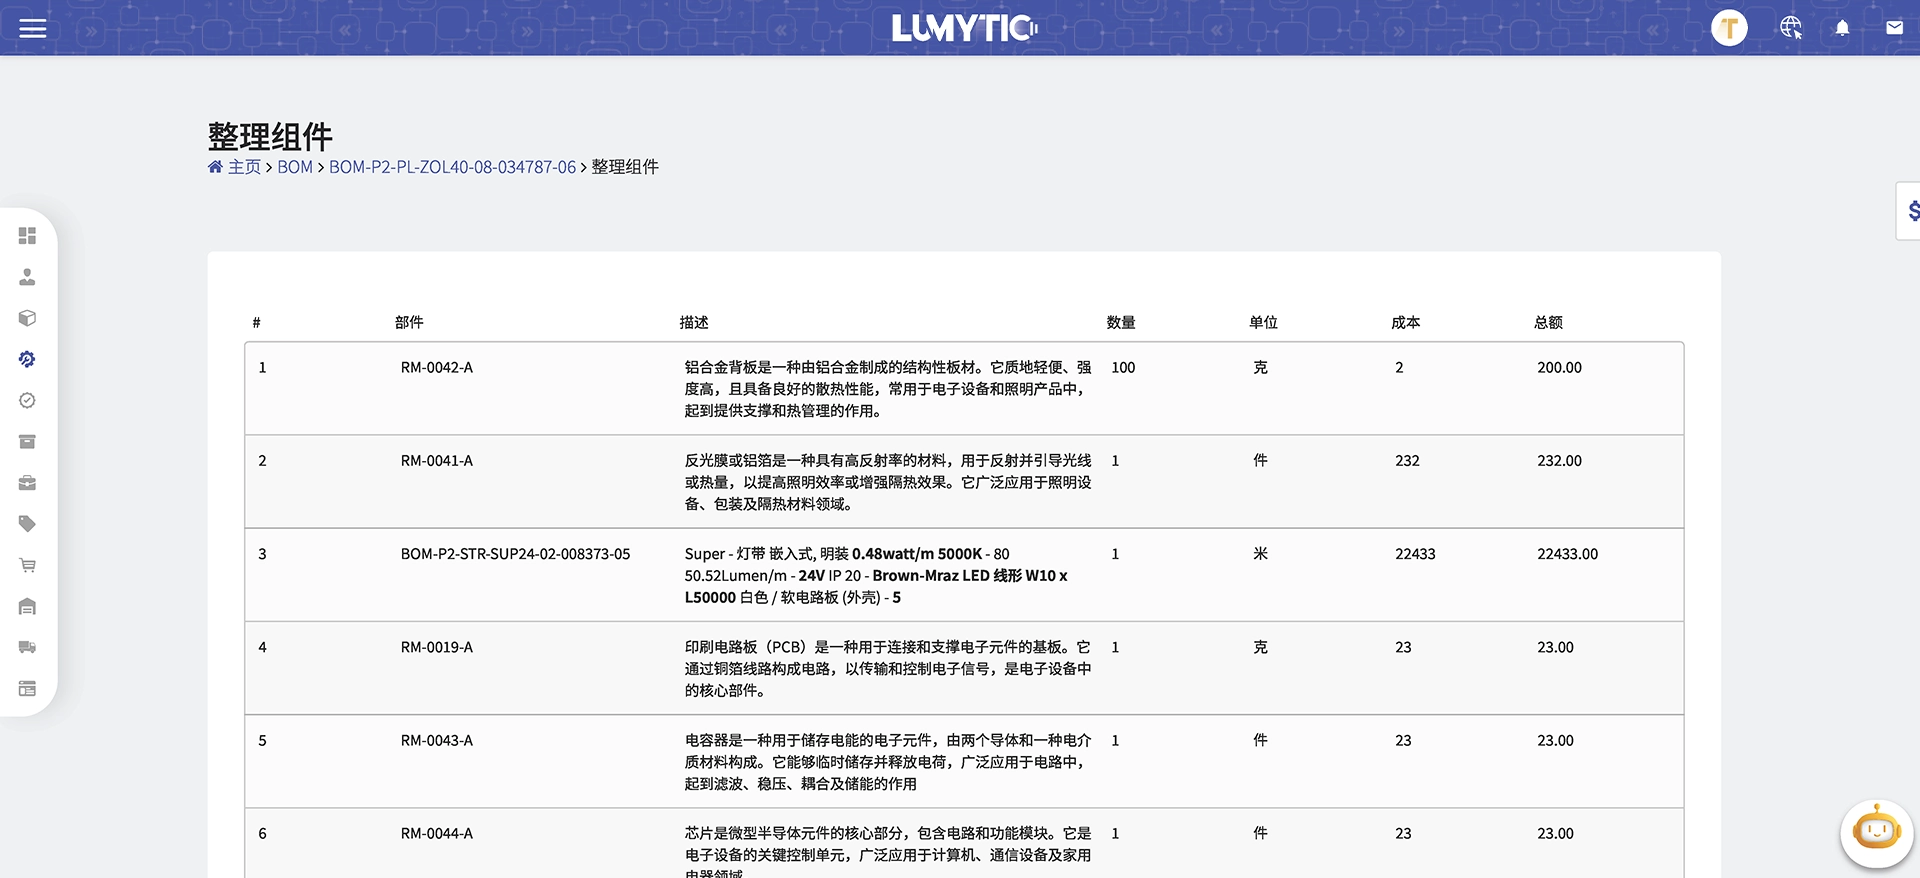Click the 描述 column header
1920x878 pixels.
(694, 322)
